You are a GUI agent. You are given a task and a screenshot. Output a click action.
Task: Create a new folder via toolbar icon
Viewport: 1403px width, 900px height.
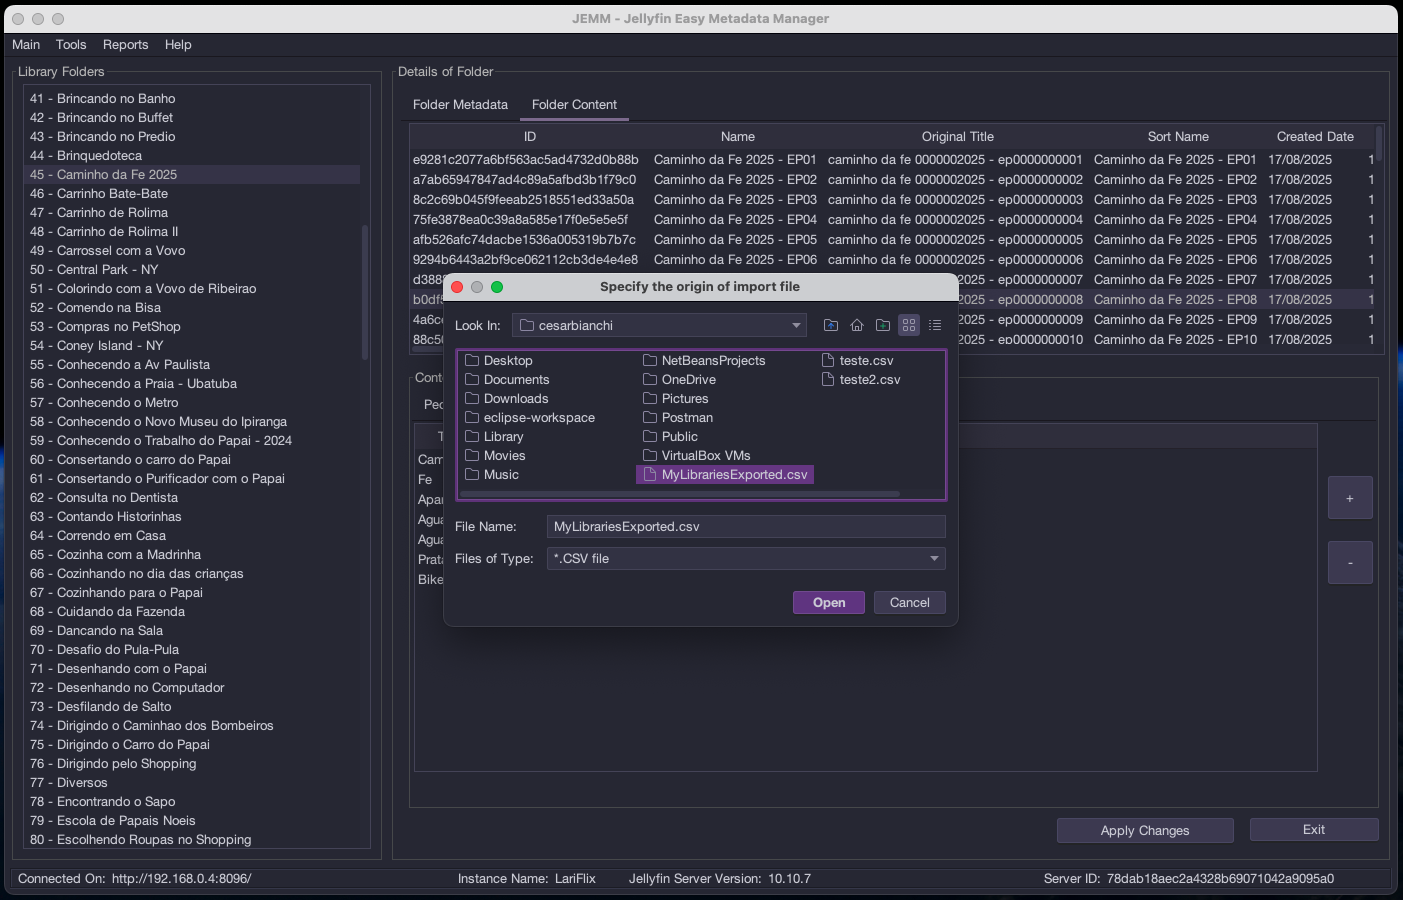[883, 325]
